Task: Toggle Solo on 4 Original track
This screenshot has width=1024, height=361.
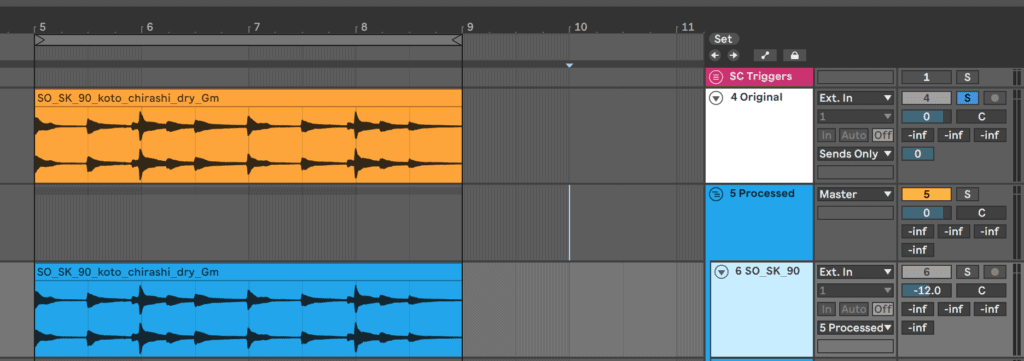Action: (967, 98)
